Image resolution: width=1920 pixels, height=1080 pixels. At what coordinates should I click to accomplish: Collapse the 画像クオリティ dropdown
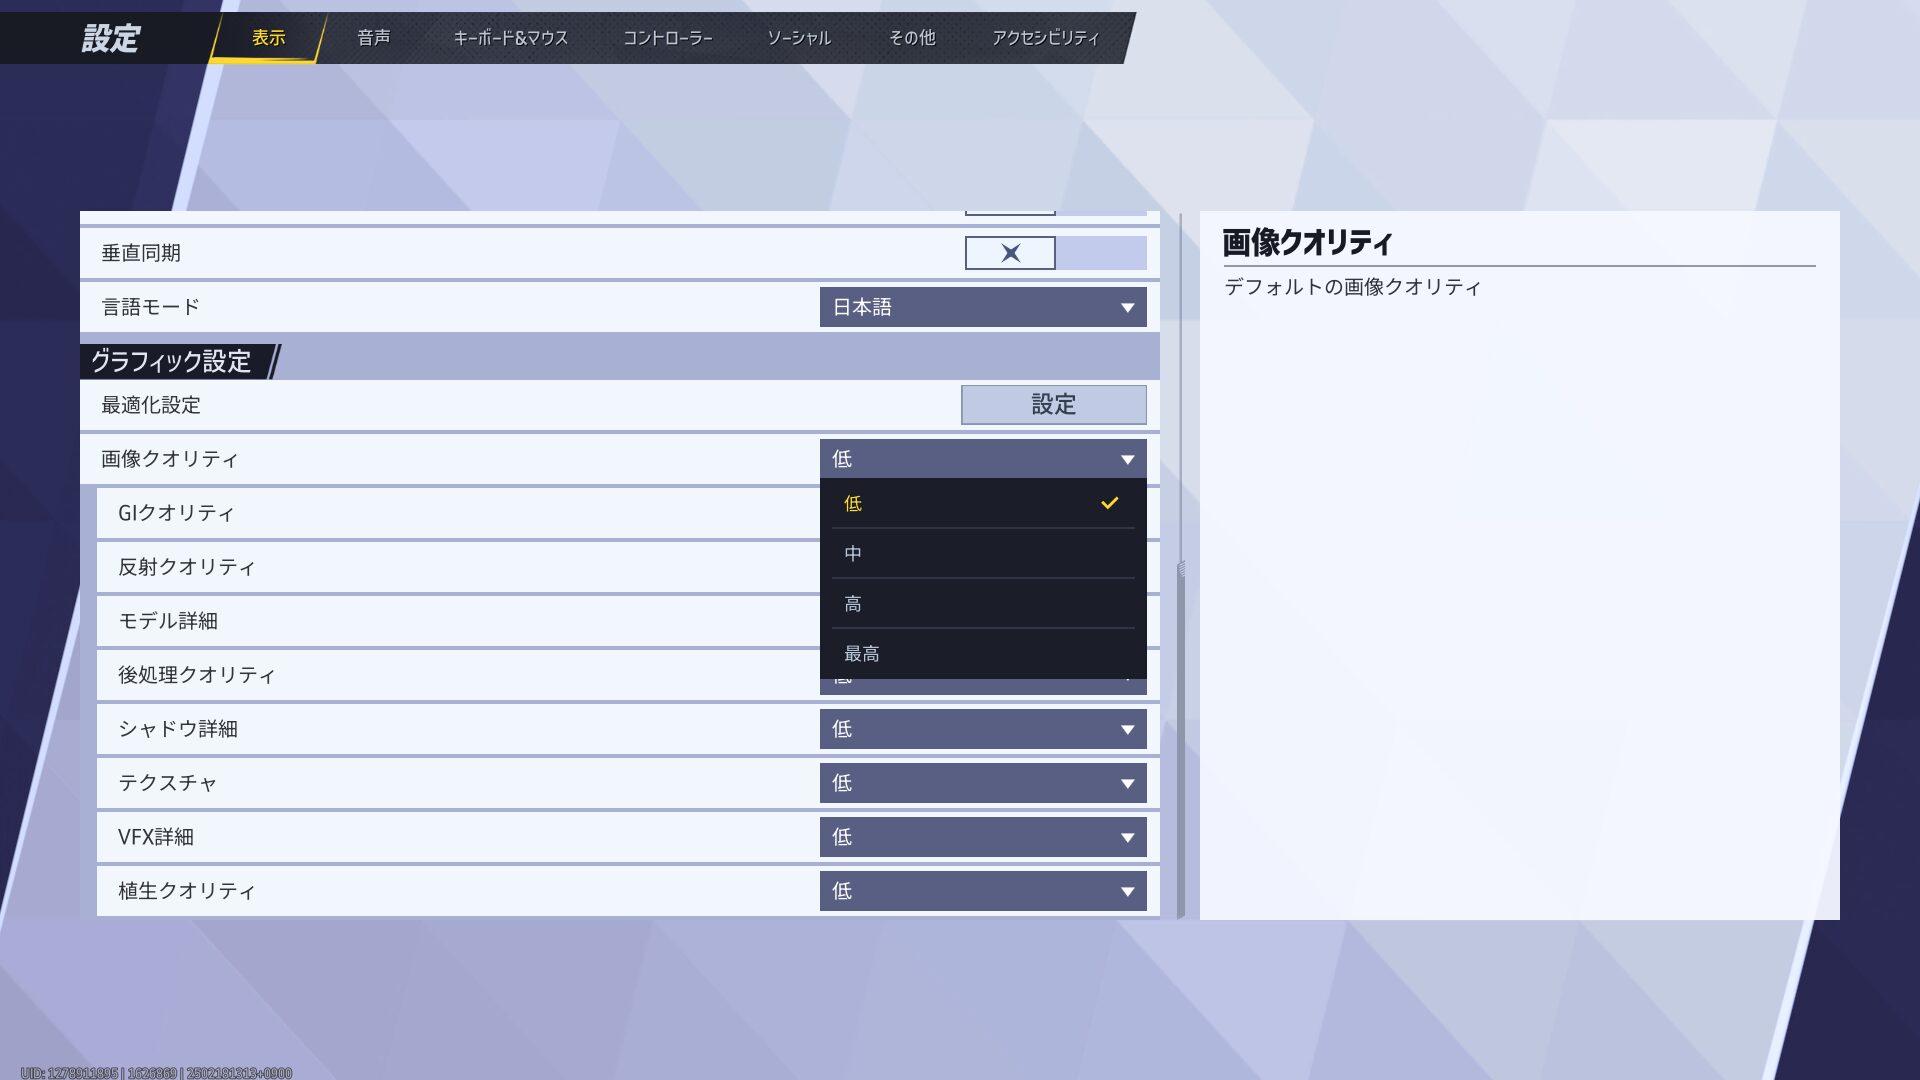(982, 459)
